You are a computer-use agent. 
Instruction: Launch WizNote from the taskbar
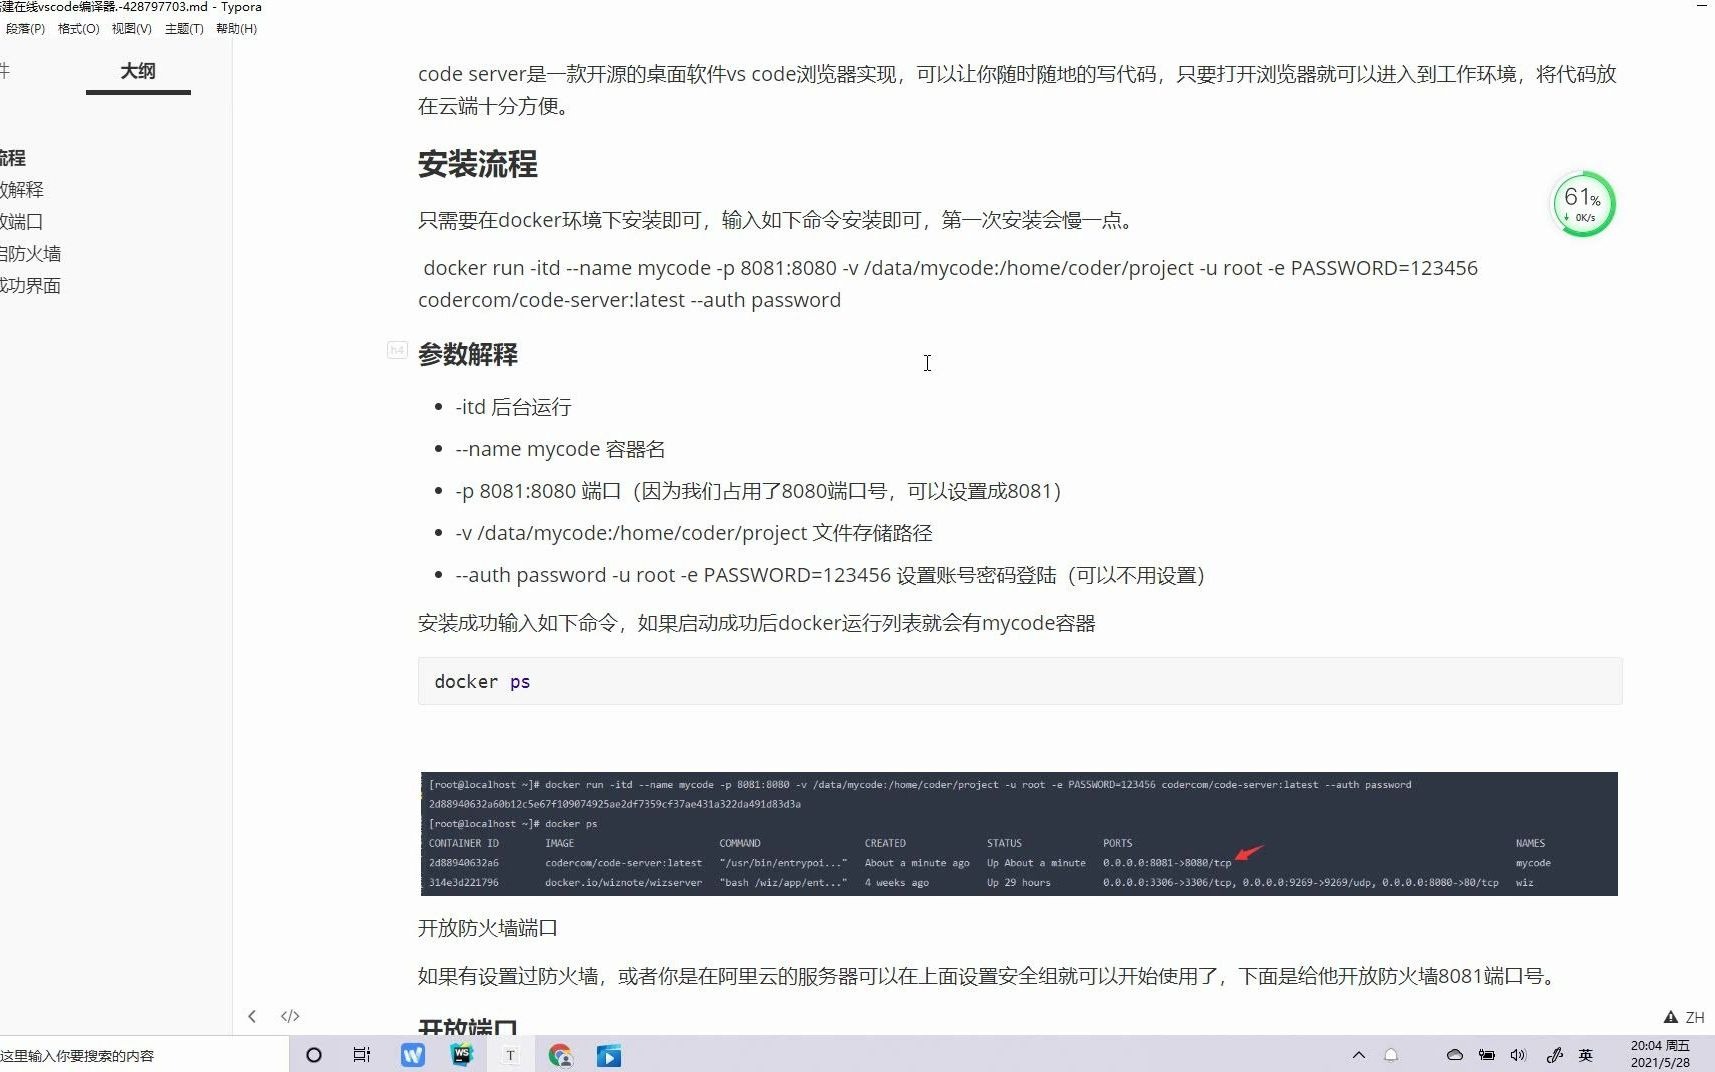[x=412, y=1055]
